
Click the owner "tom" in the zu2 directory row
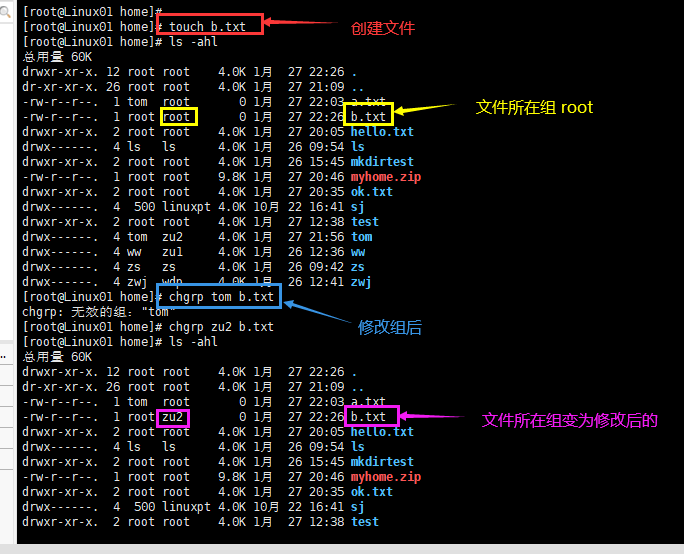coord(137,237)
